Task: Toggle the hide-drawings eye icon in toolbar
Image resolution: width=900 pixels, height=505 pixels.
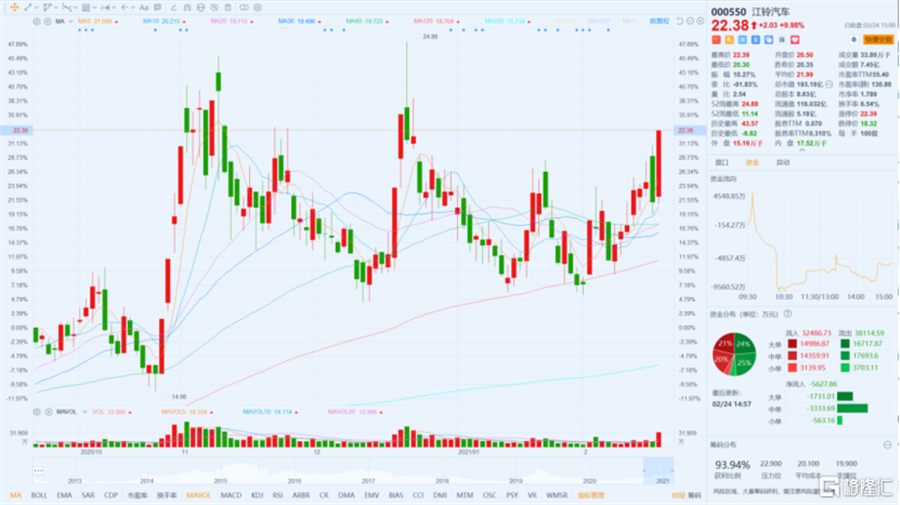Action: click(x=214, y=7)
